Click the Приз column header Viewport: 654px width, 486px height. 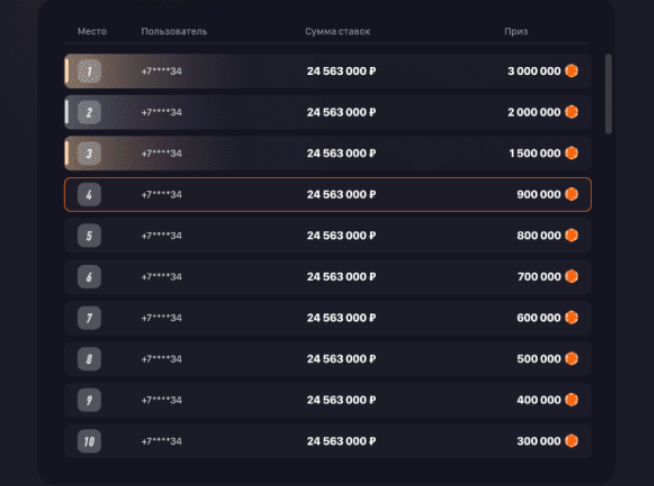[516, 31]
